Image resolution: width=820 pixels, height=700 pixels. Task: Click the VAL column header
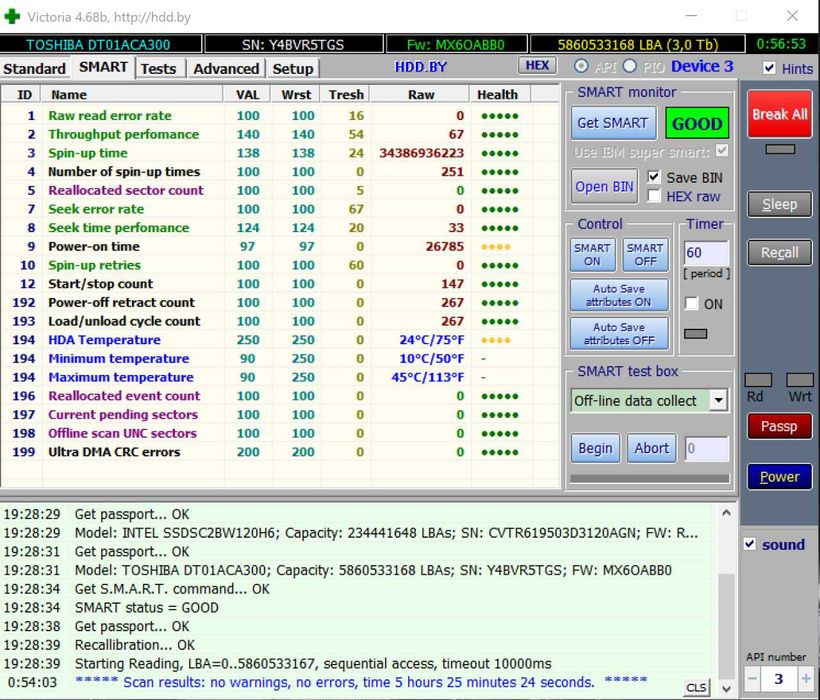tap(247, 95)
